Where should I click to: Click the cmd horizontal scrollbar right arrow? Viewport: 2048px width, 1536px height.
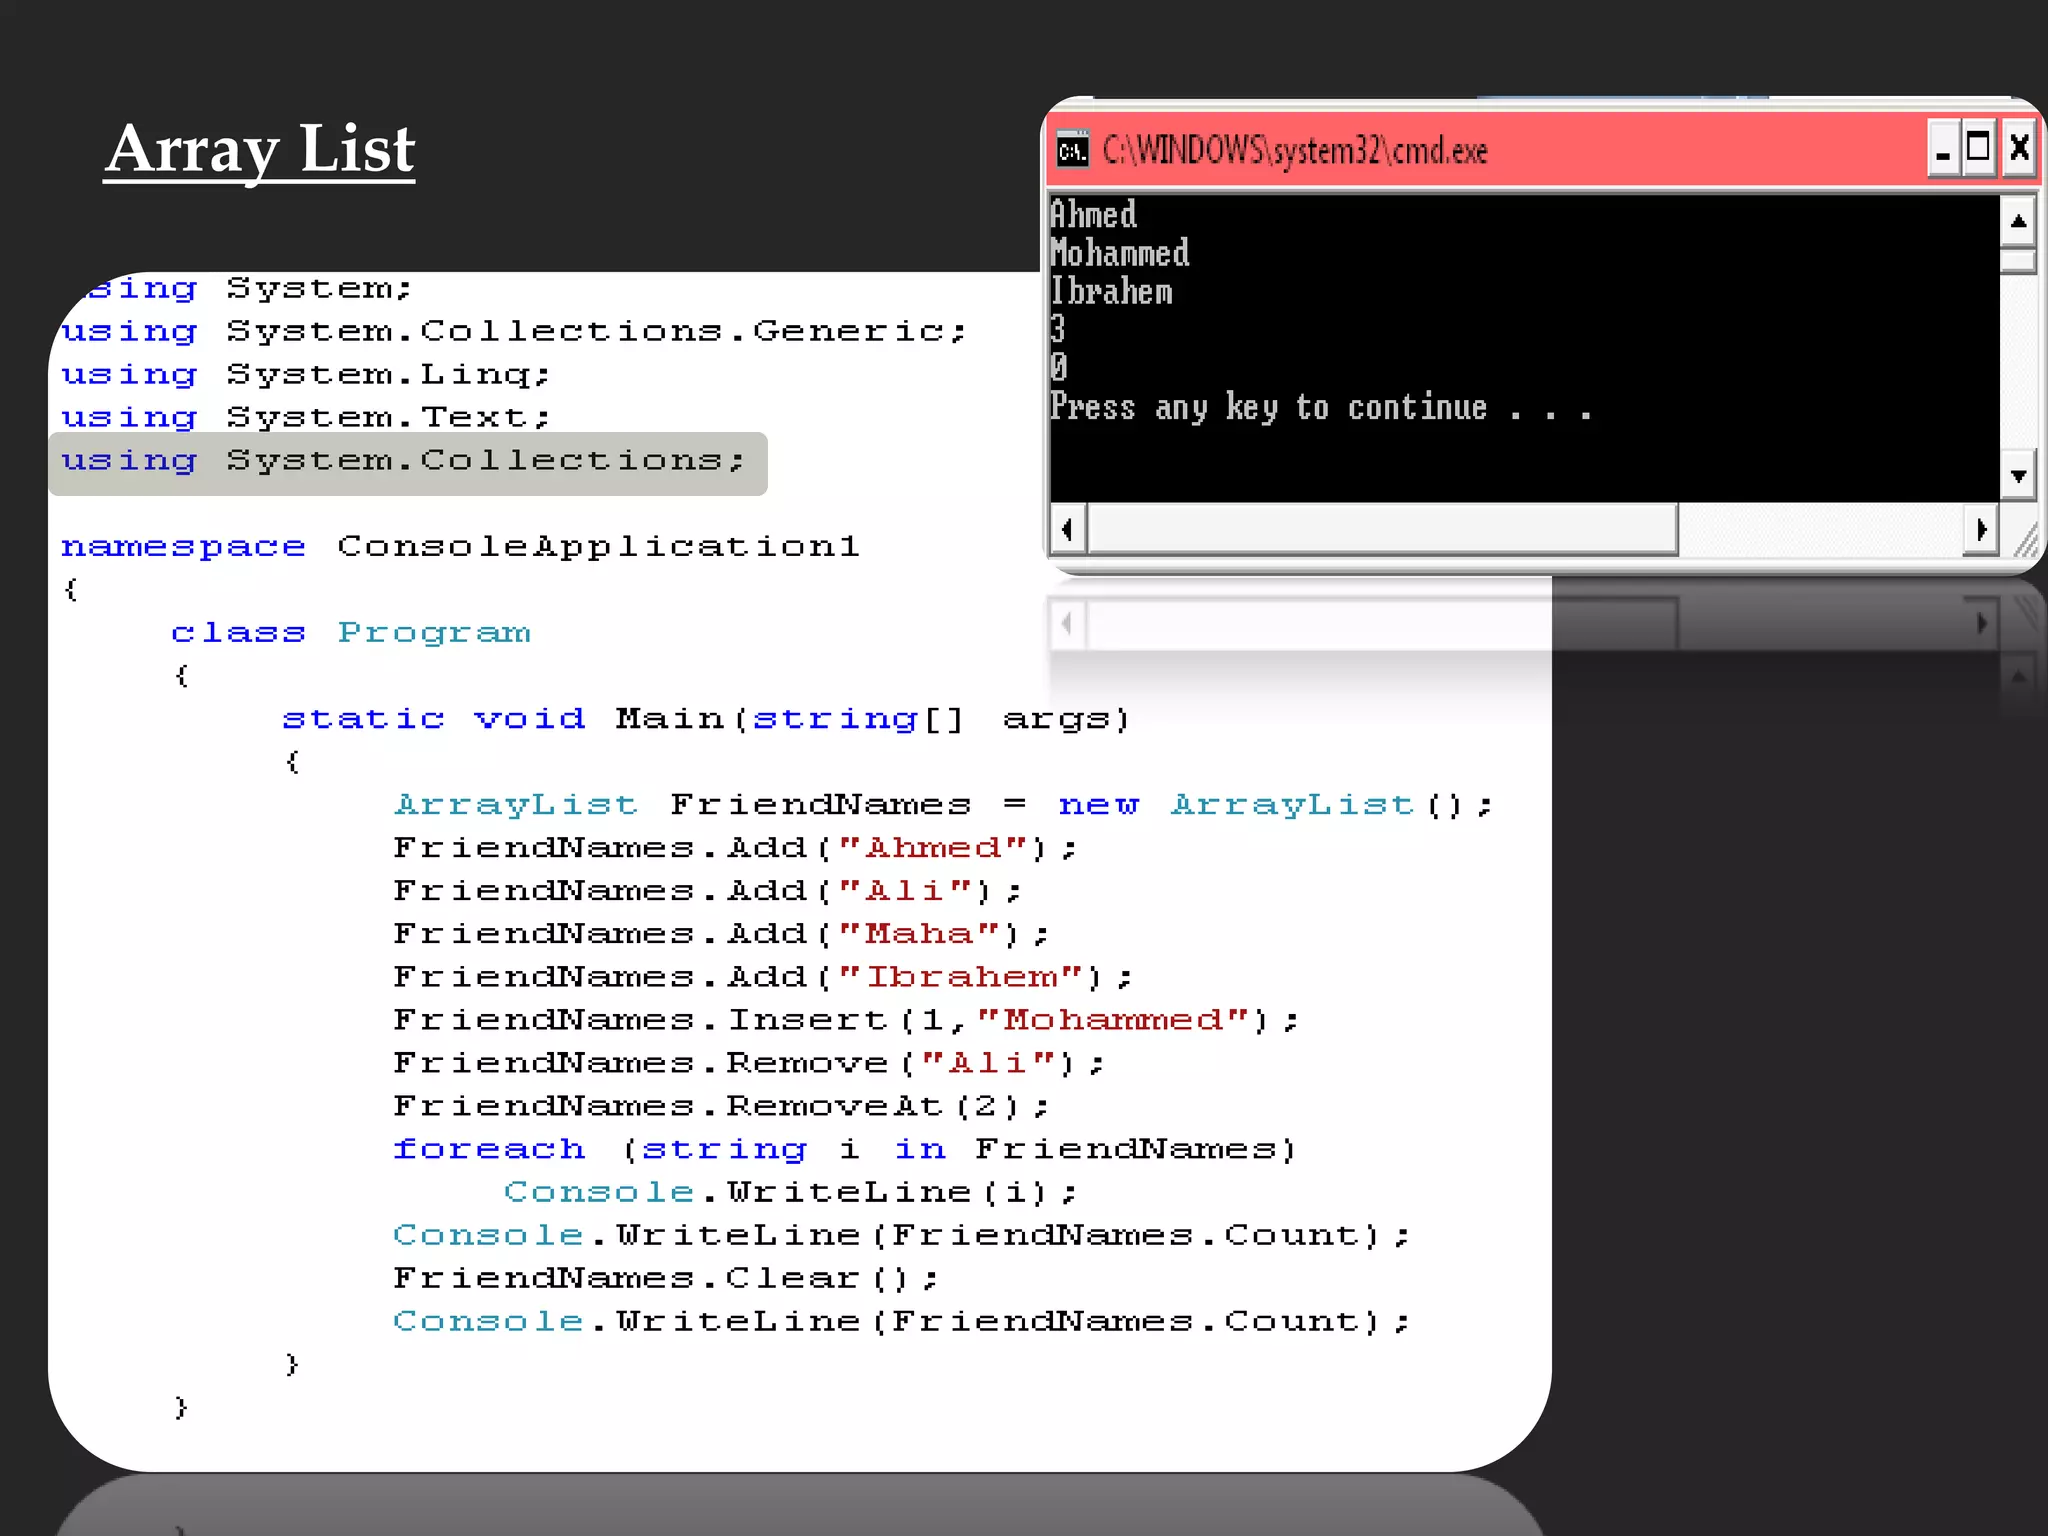click(x=1981, y=529)
